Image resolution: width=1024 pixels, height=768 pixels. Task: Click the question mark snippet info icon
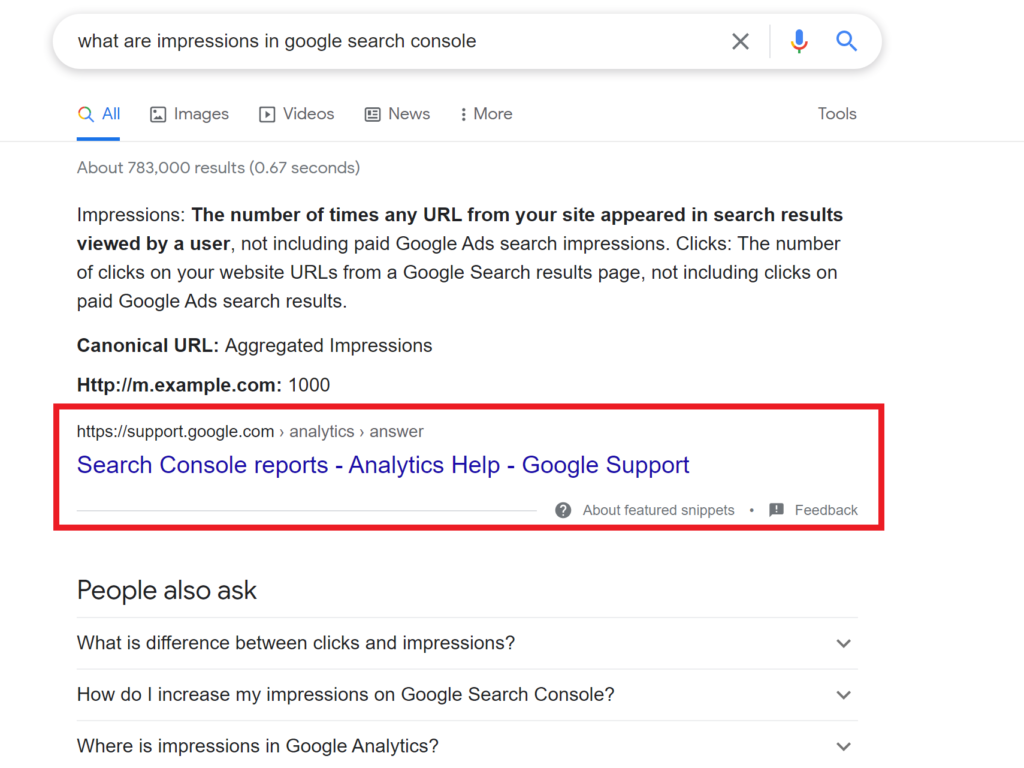point(563,510)
